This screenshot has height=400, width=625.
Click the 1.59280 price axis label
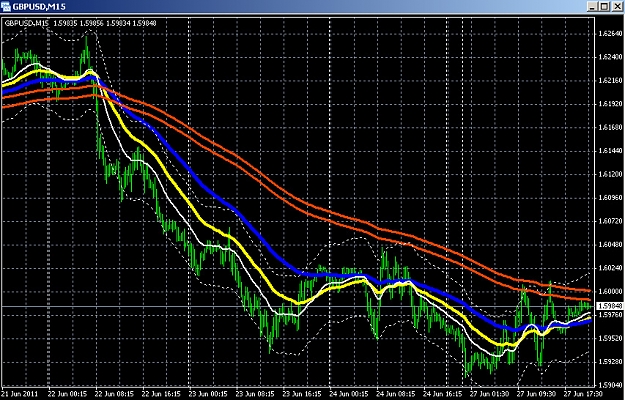point(610,362)
